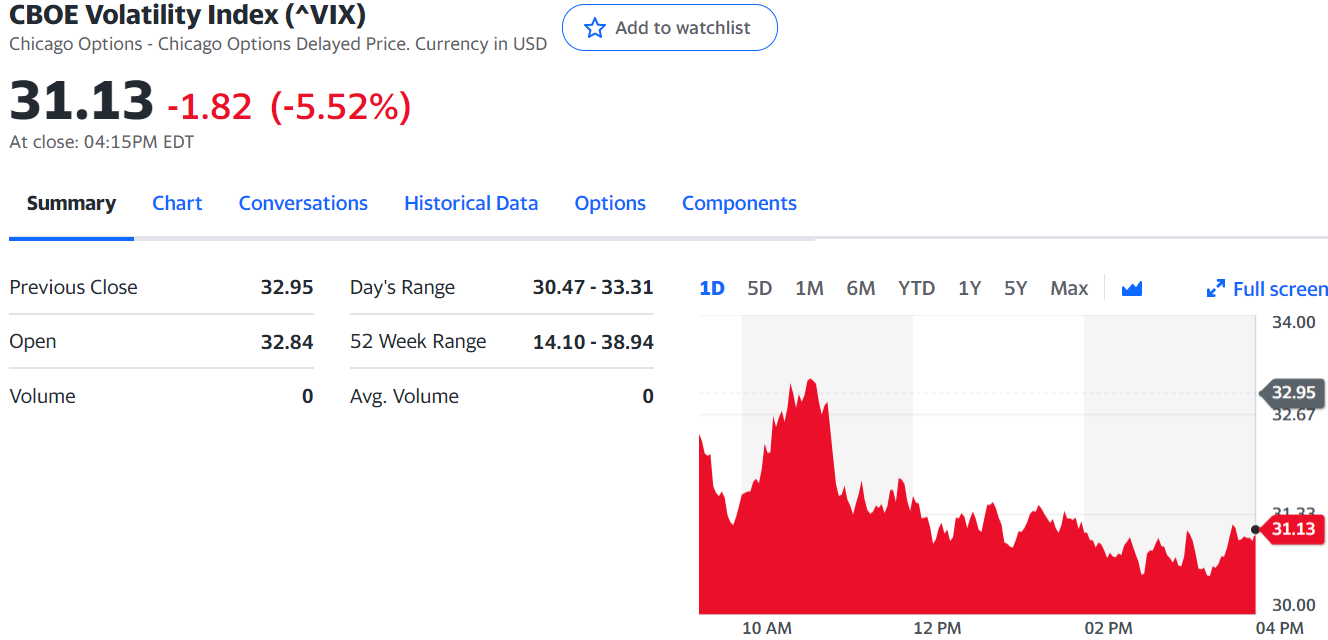The height and width of the screenshot is (640, 1328).
Task: Click the Volume label
Action: pos(42,396)
